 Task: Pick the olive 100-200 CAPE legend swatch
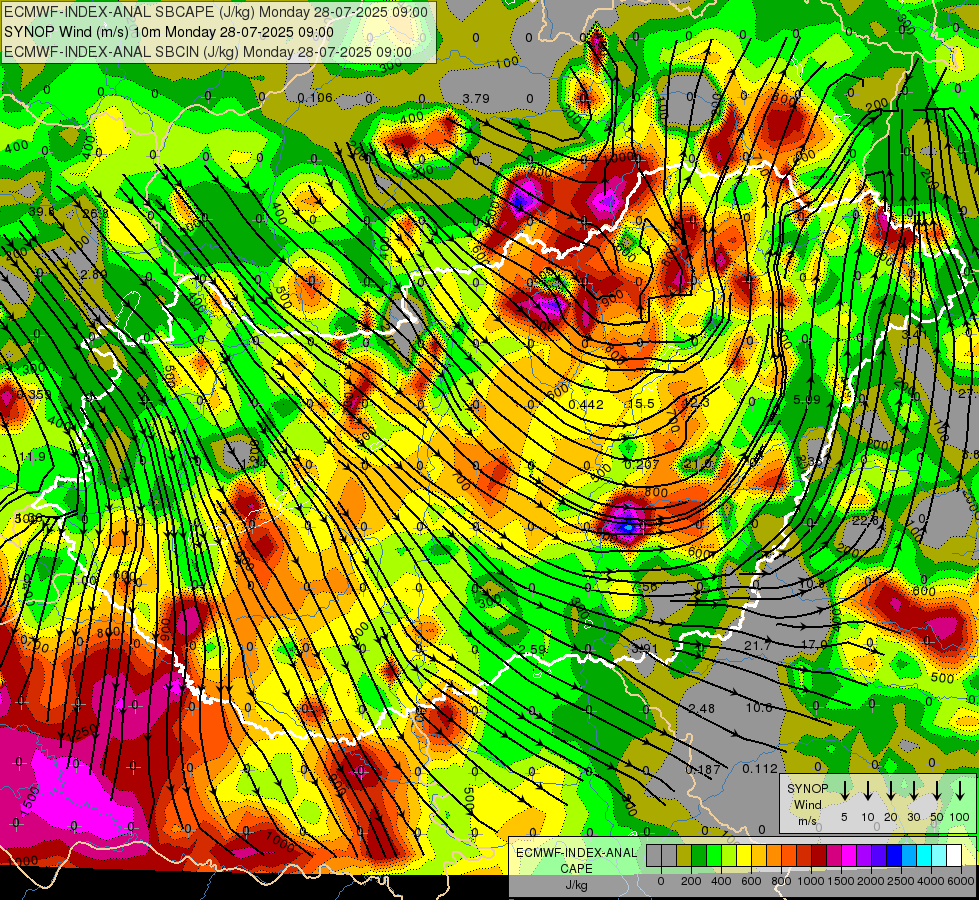point(684,855)
